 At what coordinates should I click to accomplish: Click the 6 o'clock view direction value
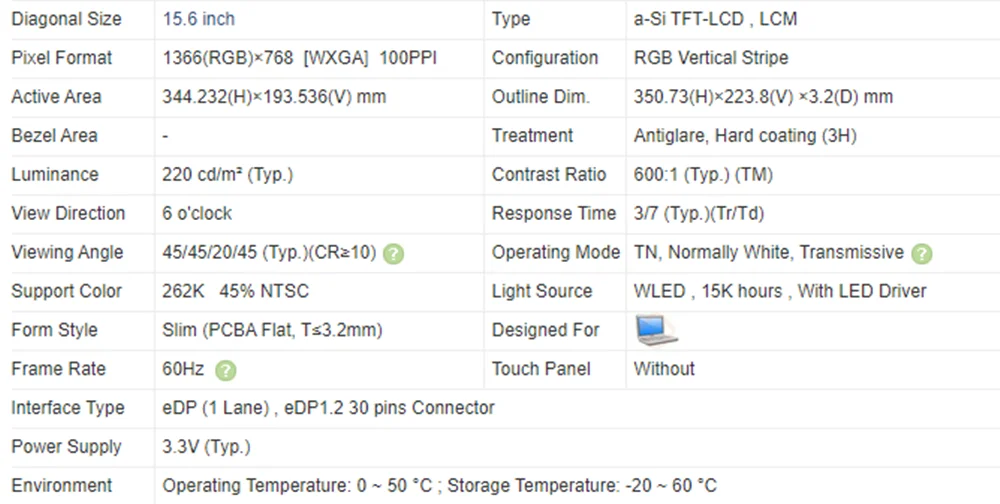tap(197, 214)
